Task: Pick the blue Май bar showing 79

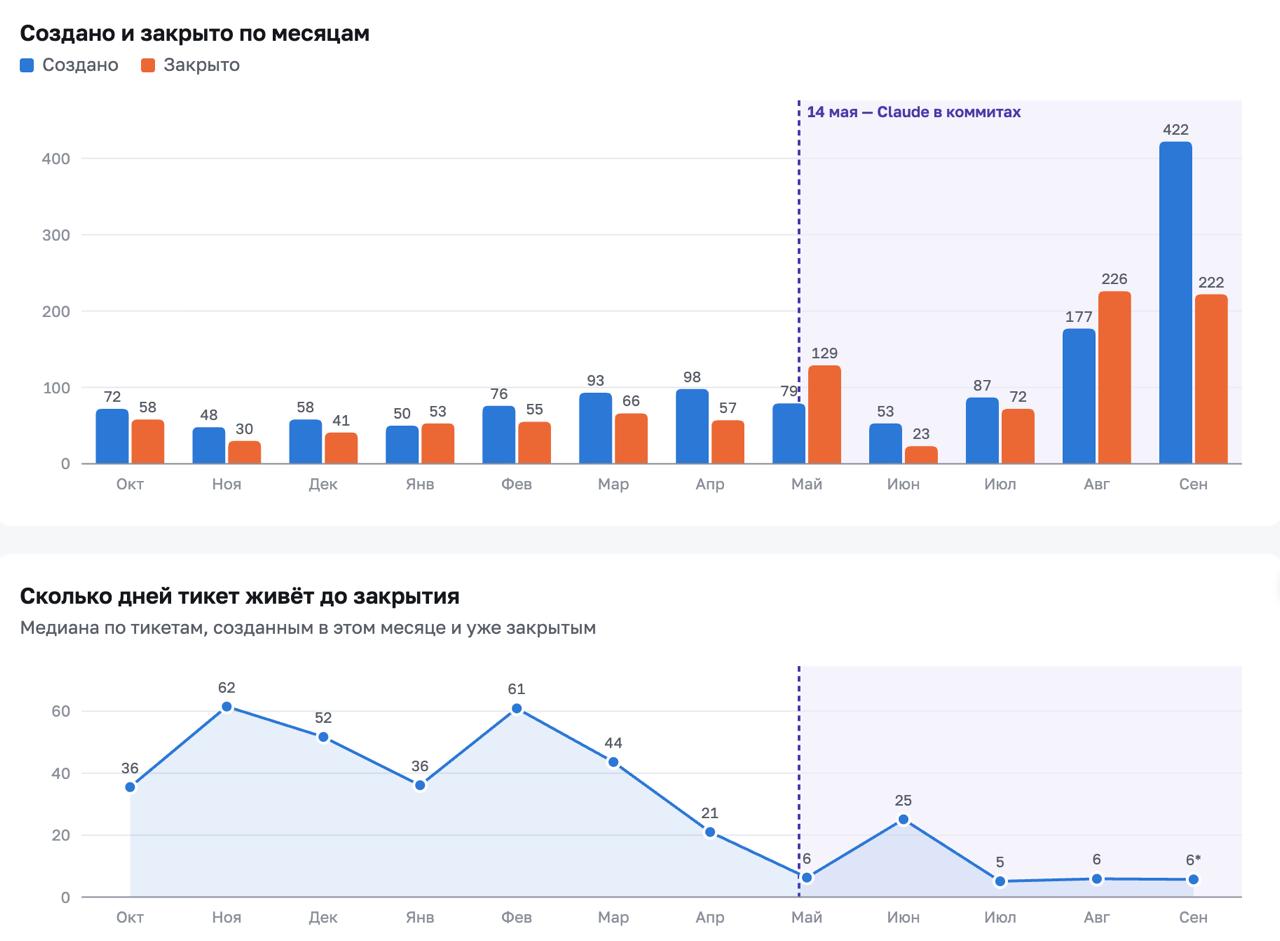Action: click(x=789, y=434)
